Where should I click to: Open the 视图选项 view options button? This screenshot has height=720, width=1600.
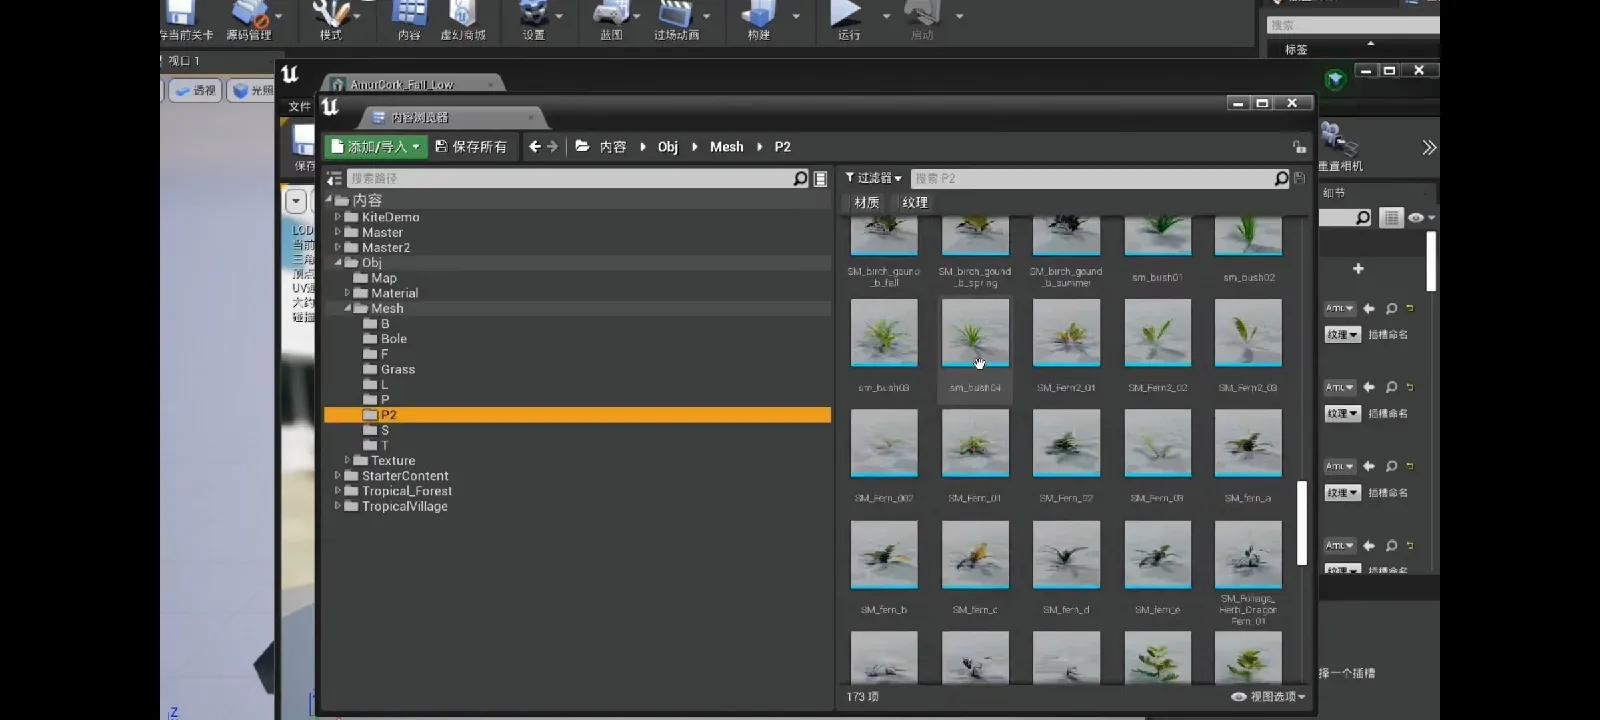point(1268,697)
